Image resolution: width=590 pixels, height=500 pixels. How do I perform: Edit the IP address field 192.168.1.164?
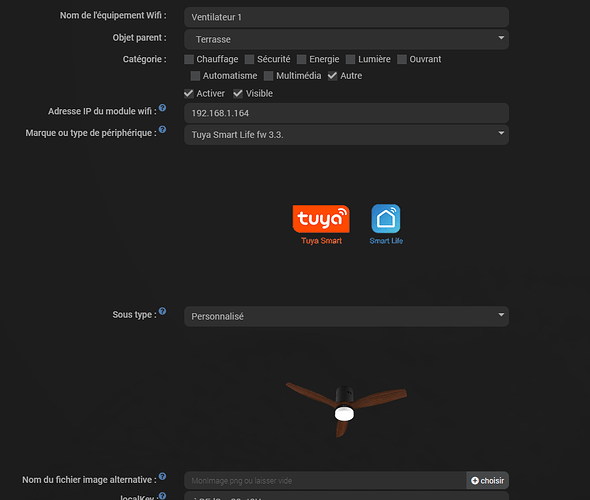click(x=347, y=113)
